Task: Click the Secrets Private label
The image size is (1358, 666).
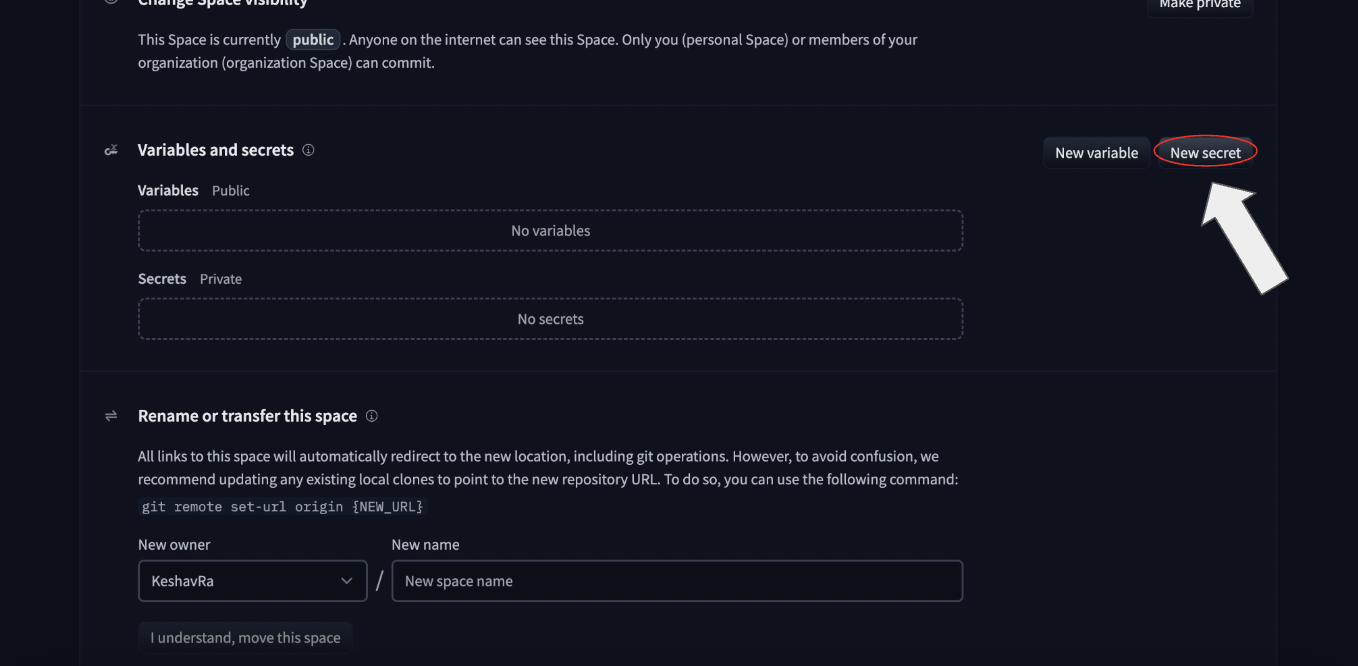Action: pos(190,279)
